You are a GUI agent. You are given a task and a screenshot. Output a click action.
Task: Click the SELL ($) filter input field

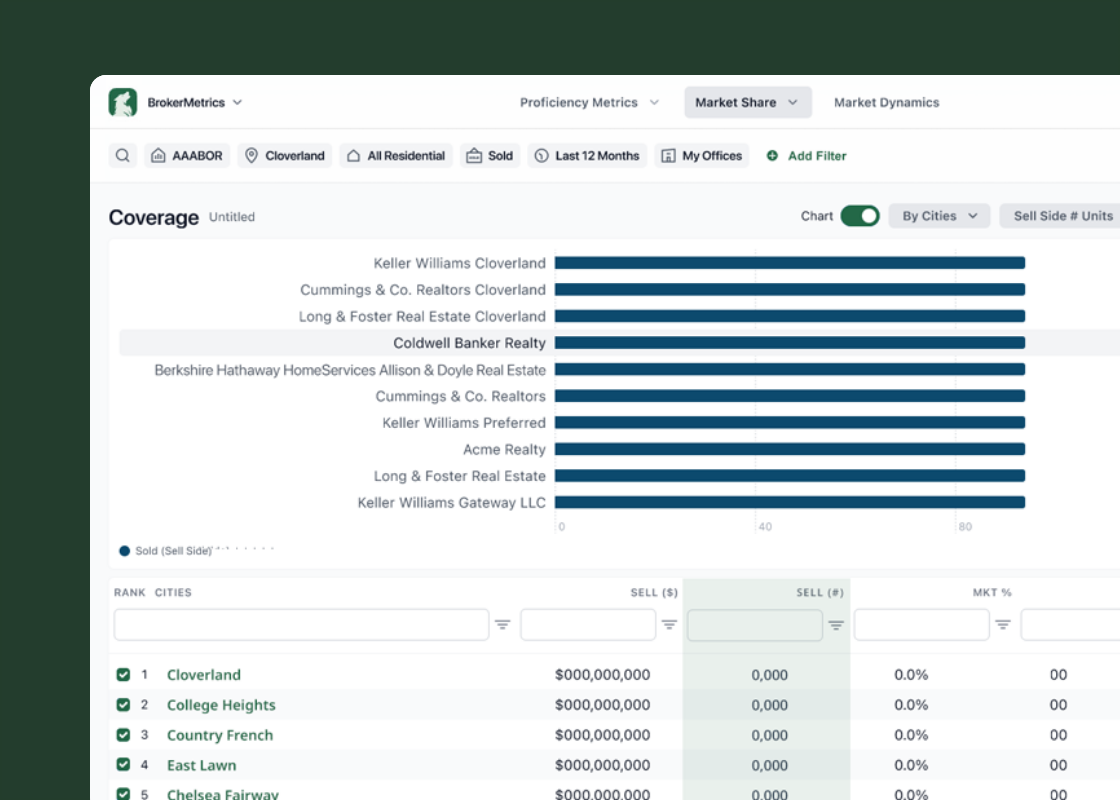(588, 625)
